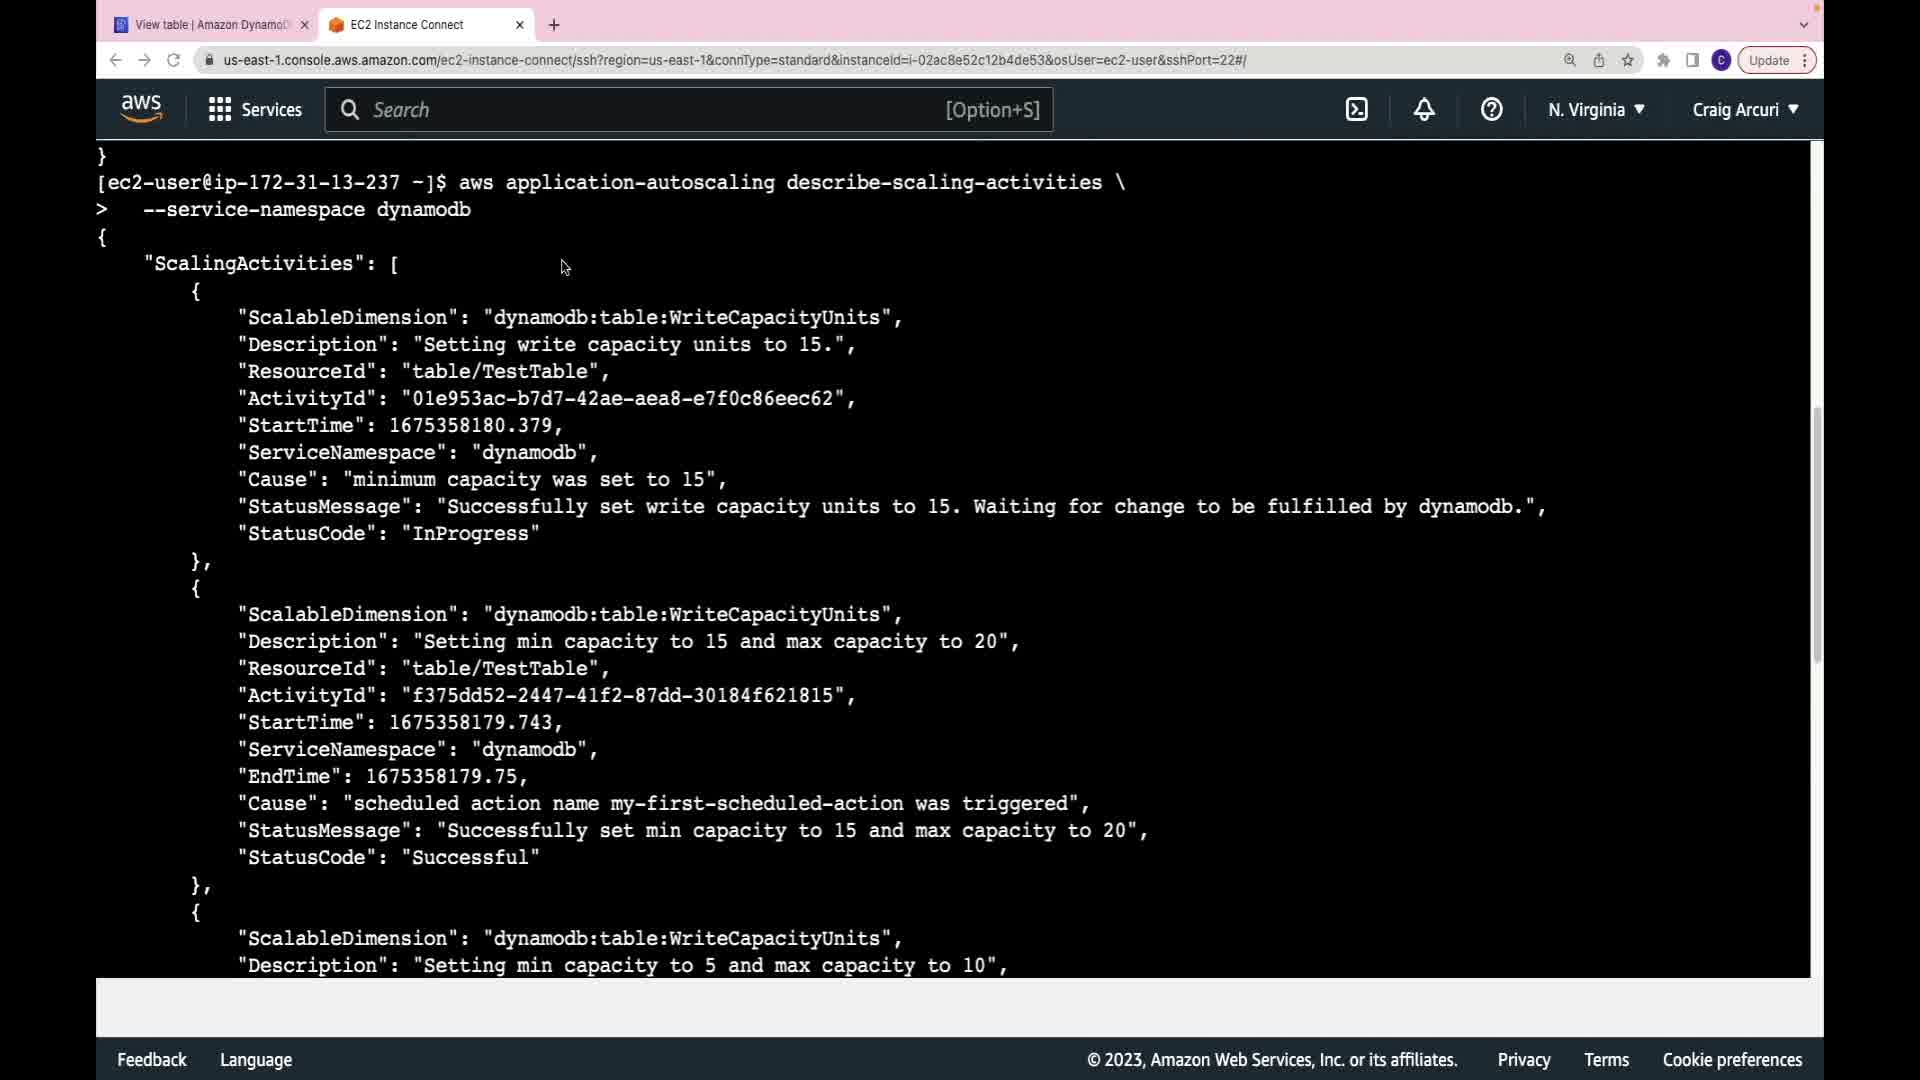Viewport: 1920px width, 1080px height.
Task: Expand the N. Virginia region dropdown
Action: point(1596,110)
